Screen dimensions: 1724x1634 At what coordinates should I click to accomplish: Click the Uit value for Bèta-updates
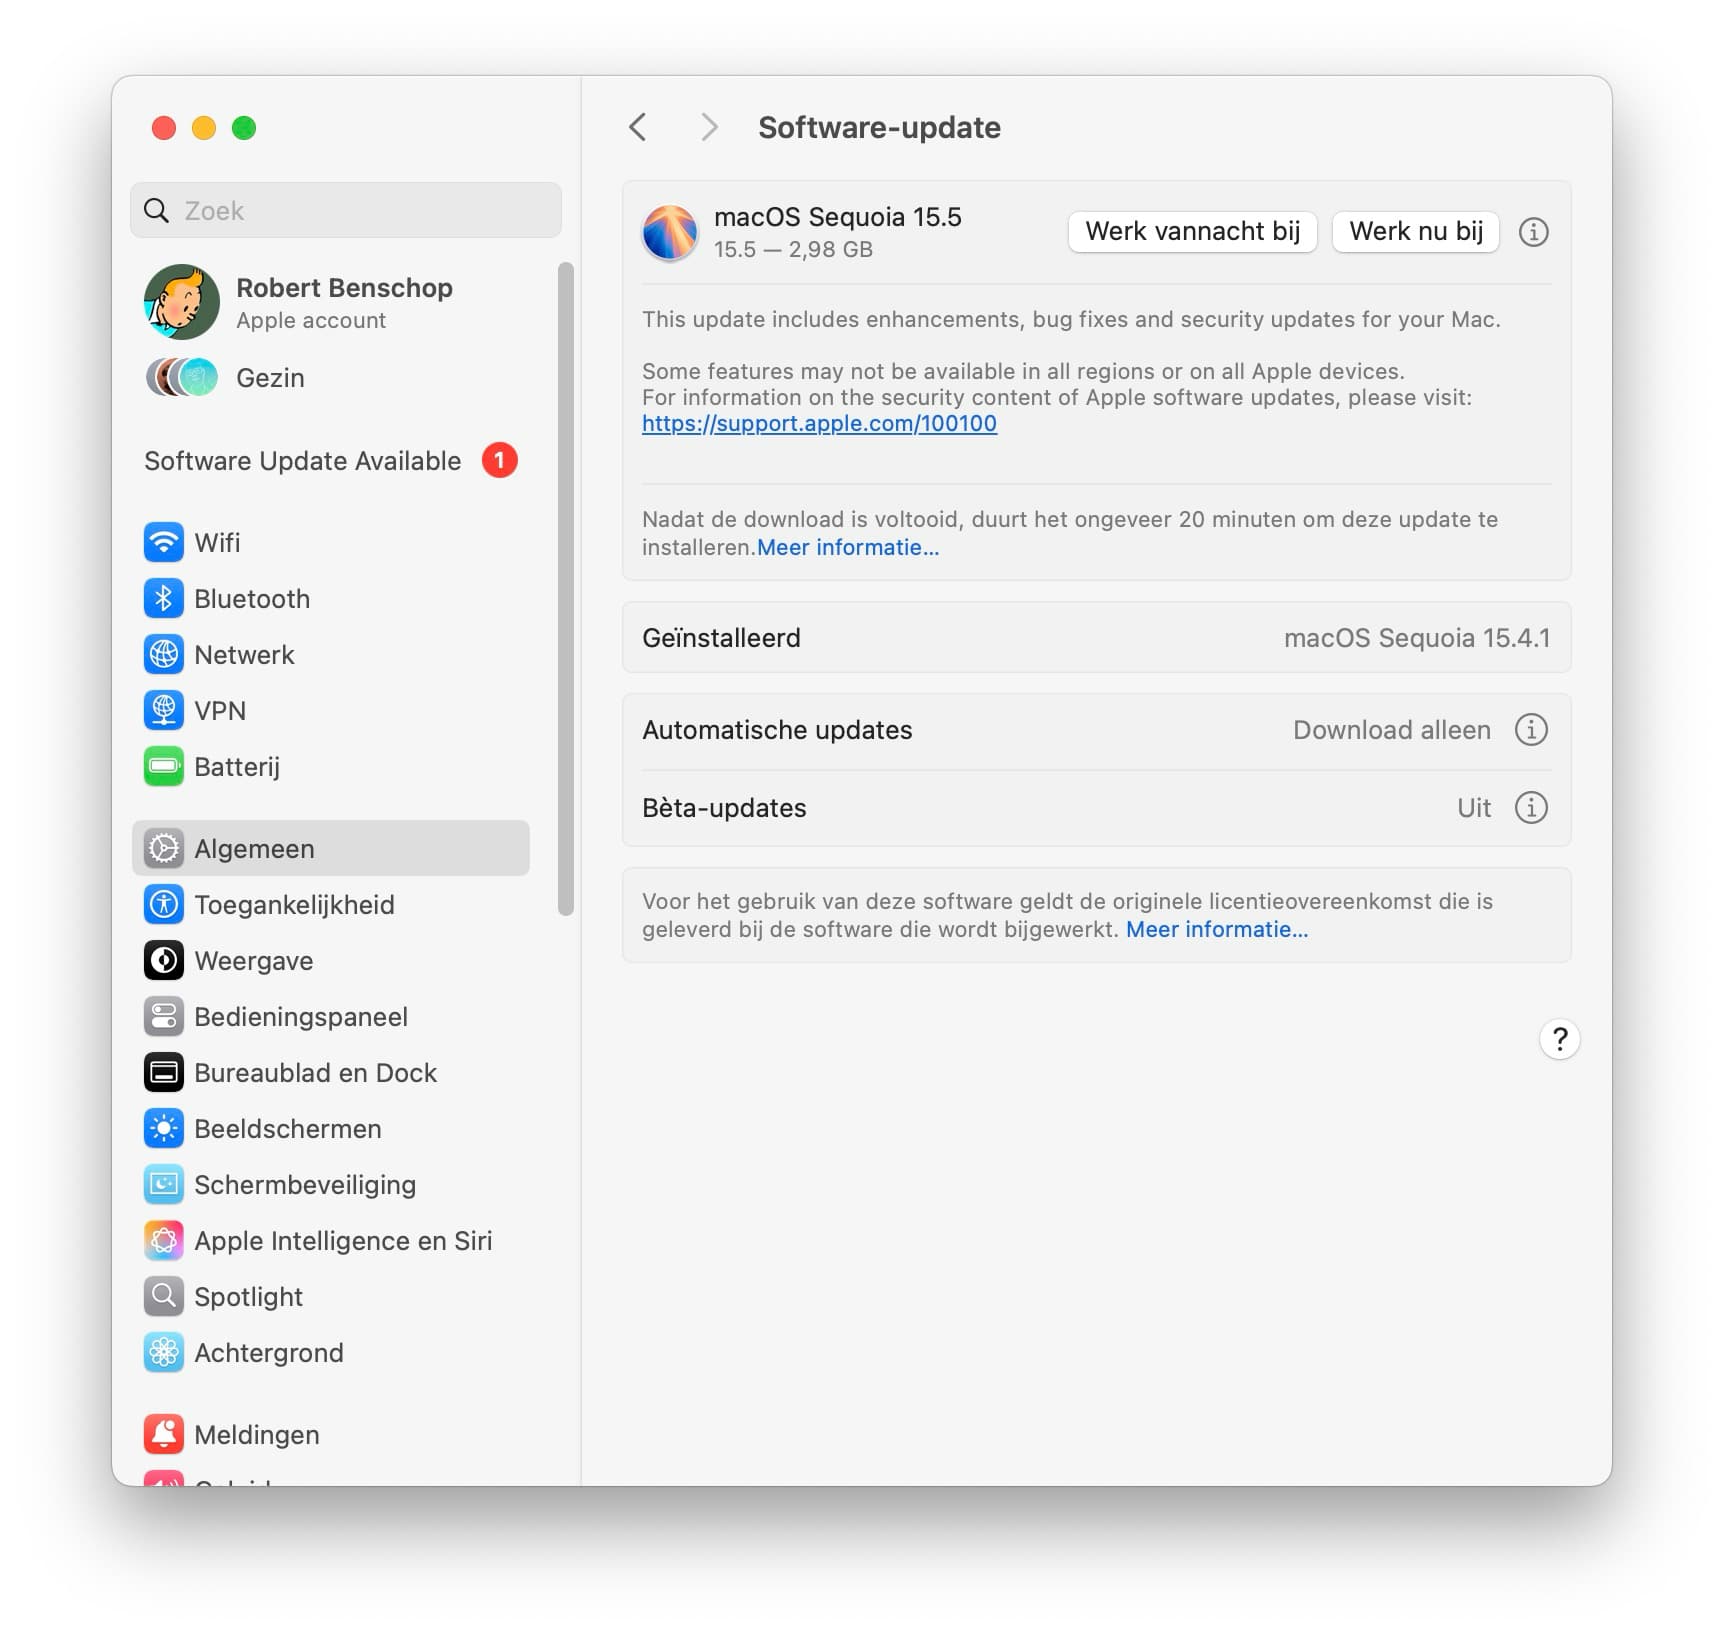click(x=1474, y=808)
